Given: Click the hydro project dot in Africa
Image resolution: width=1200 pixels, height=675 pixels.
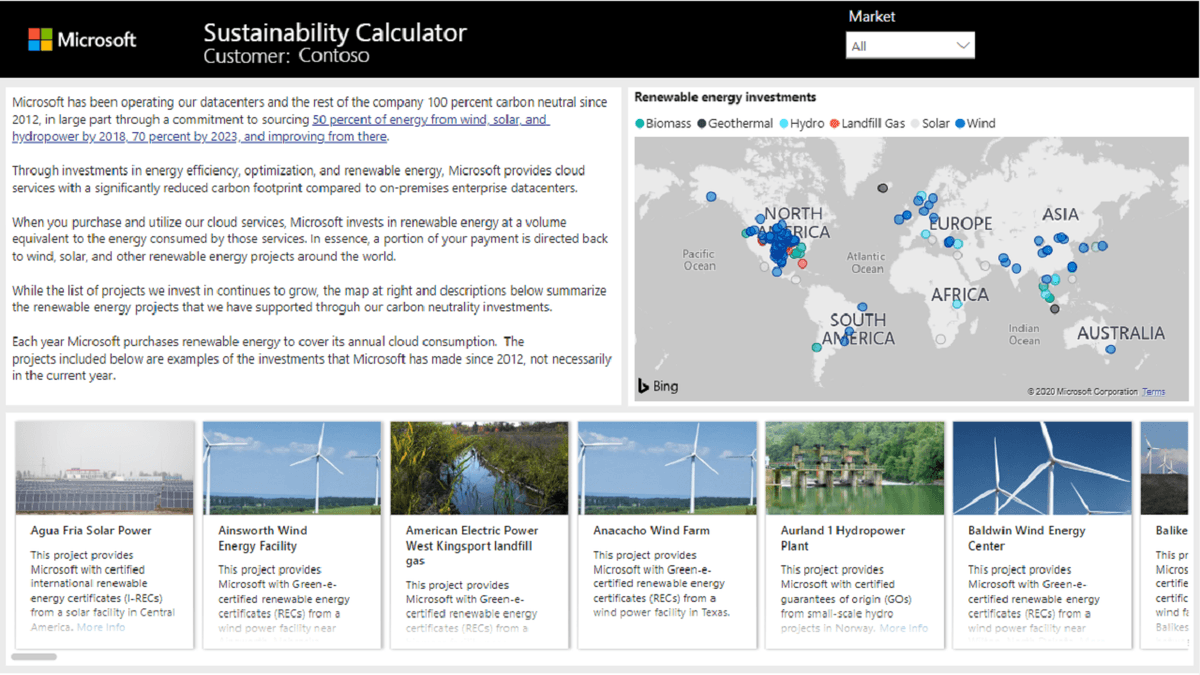Looking at the screenshot, I should pyautogui.click(x=957, y=304).
